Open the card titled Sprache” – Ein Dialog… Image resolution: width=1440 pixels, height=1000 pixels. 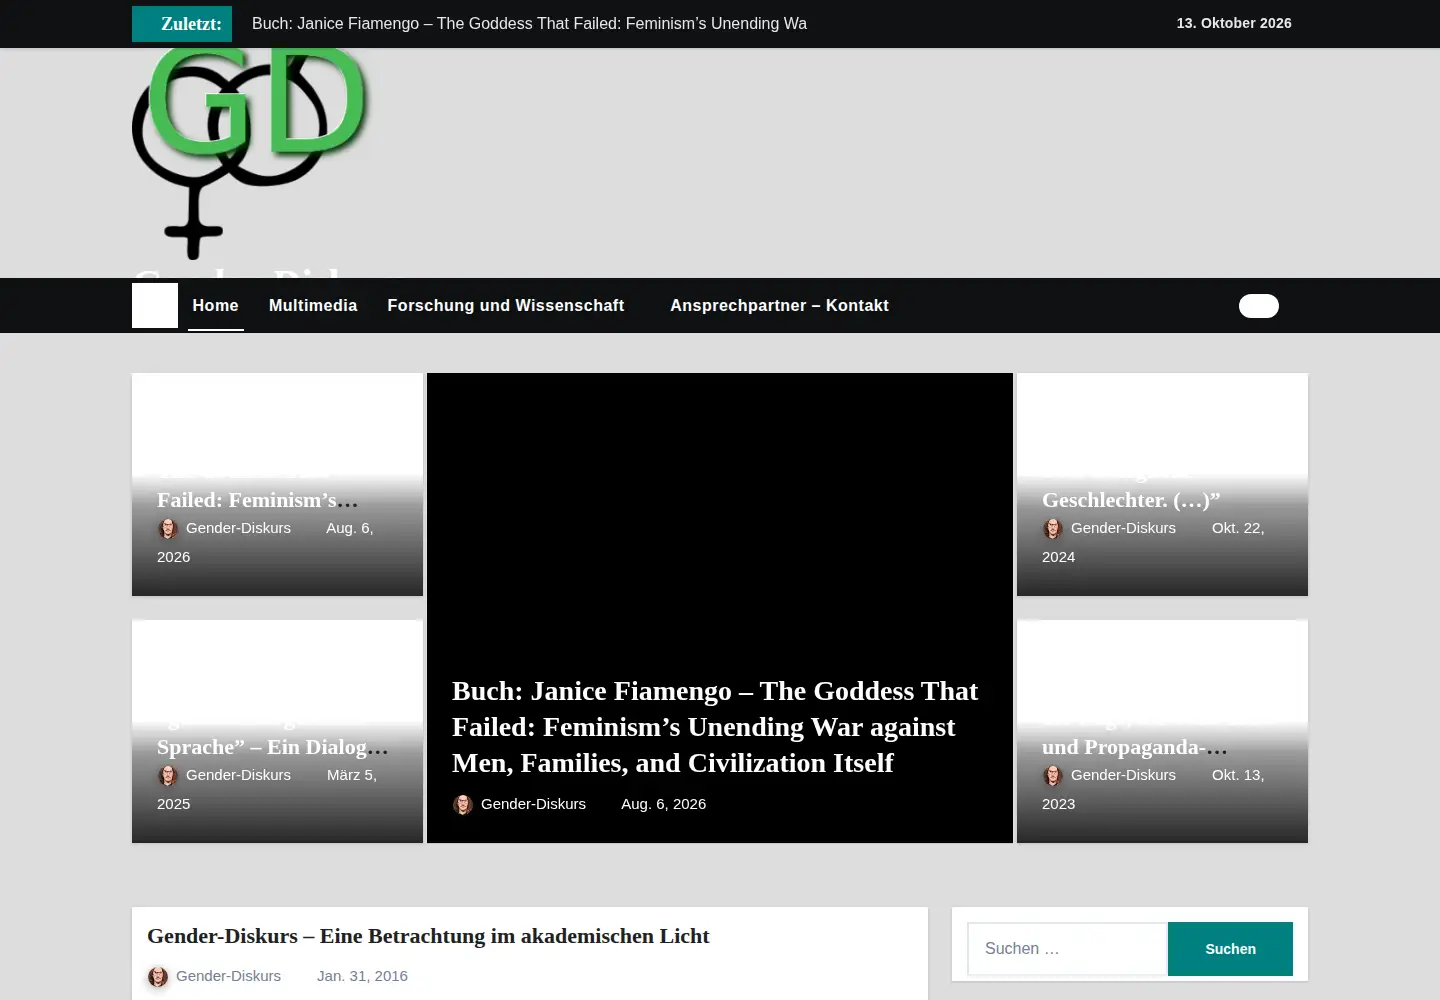[x=272, y=747]
